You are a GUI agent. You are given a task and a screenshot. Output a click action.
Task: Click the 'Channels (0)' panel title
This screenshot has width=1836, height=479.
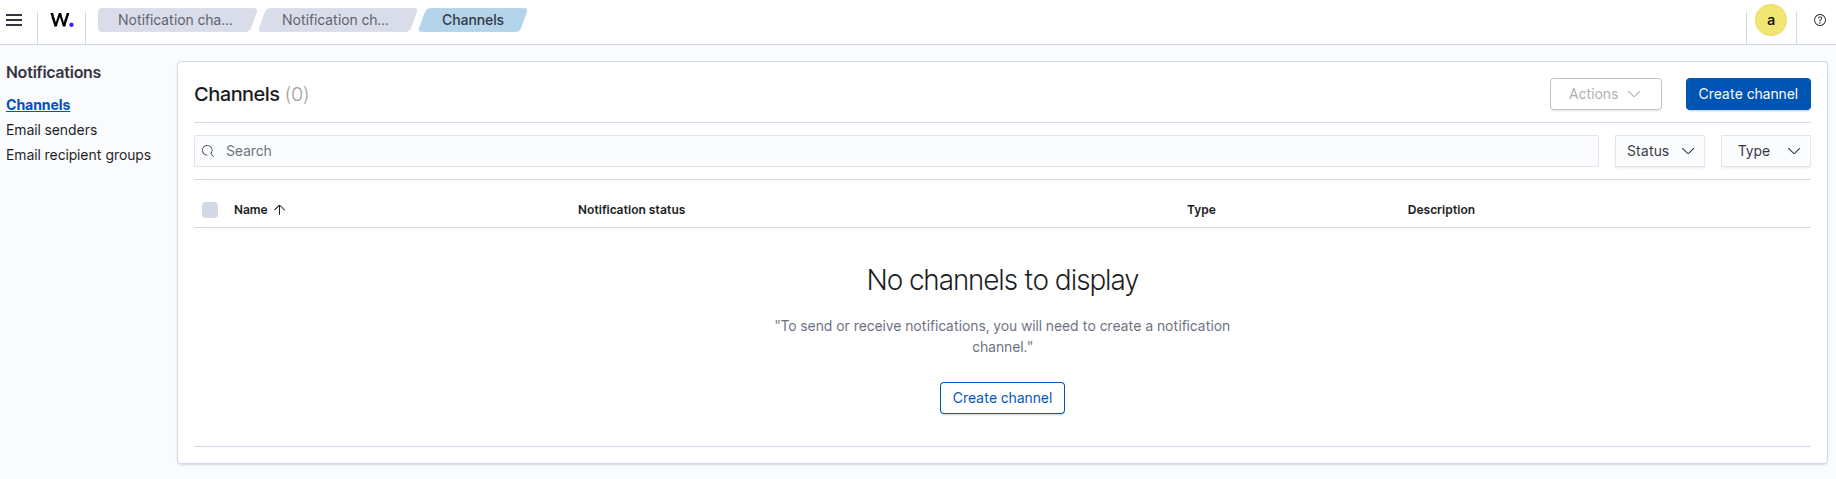[251, 94]
